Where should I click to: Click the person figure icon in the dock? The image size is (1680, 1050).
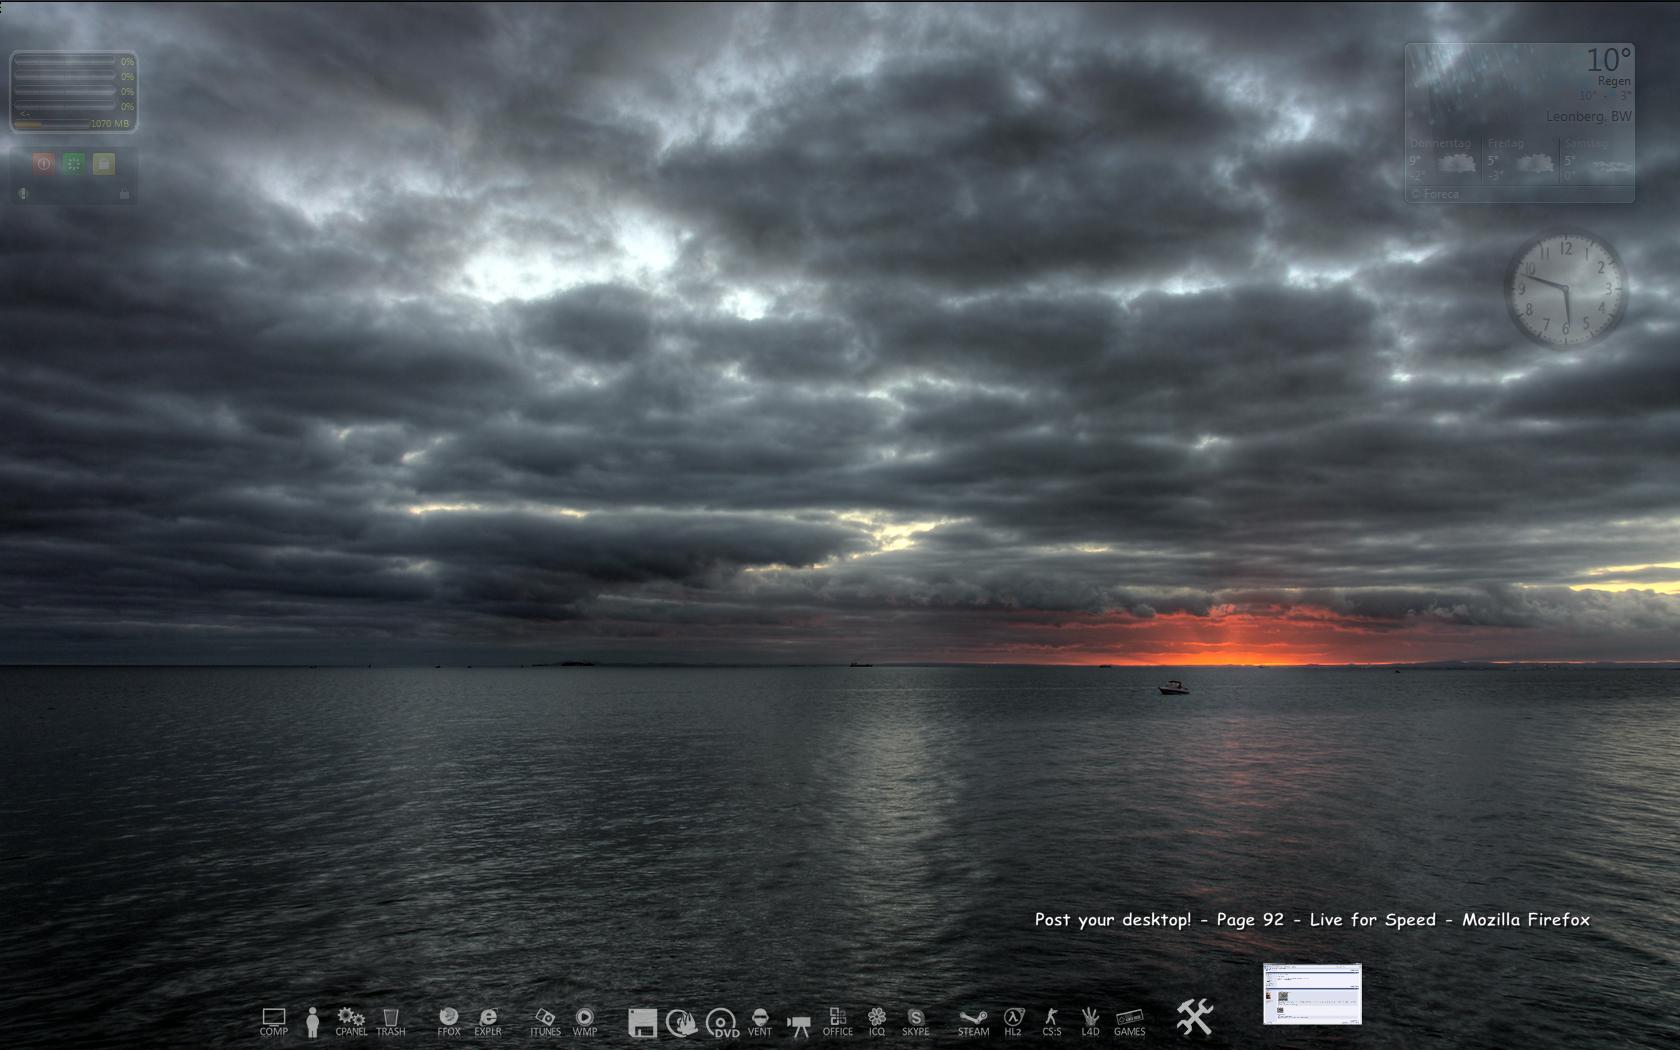pyautogui.click(x=313, y=1022)
